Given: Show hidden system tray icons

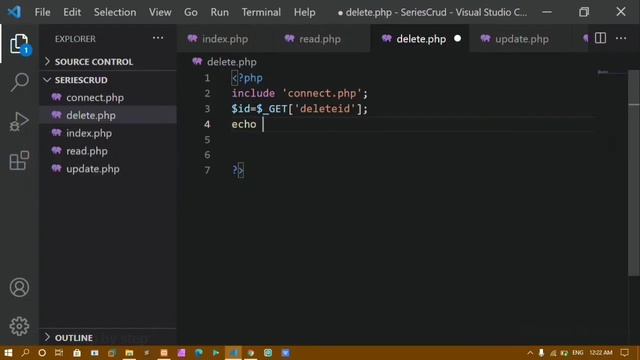Looking at the screenshot, I should [530, 353].
